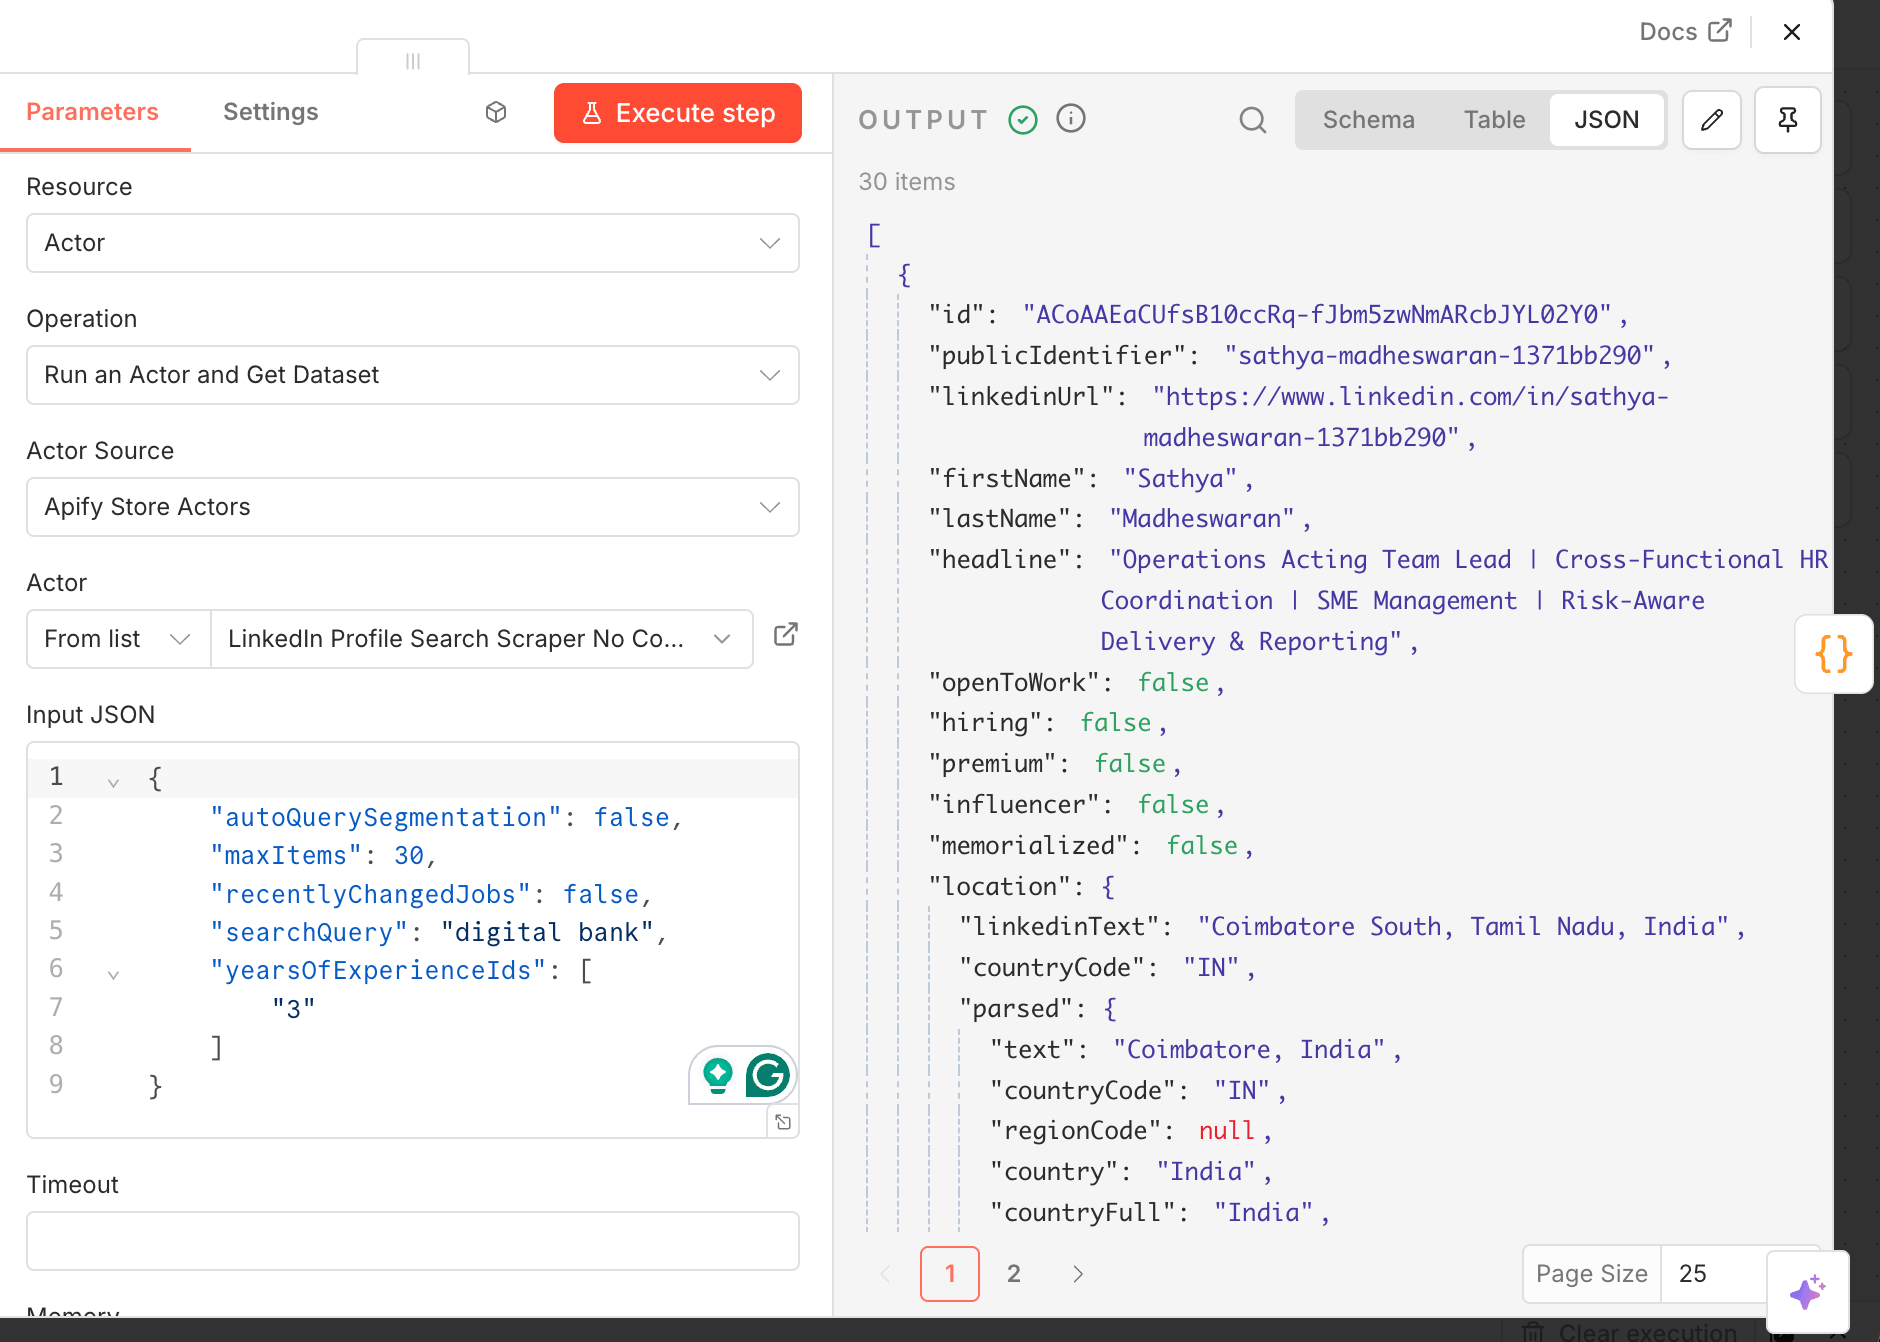The width and height of the screenshot is (1880, 1342).
Task: Click the pencil edit output icon
Action: pos(1711,120)
